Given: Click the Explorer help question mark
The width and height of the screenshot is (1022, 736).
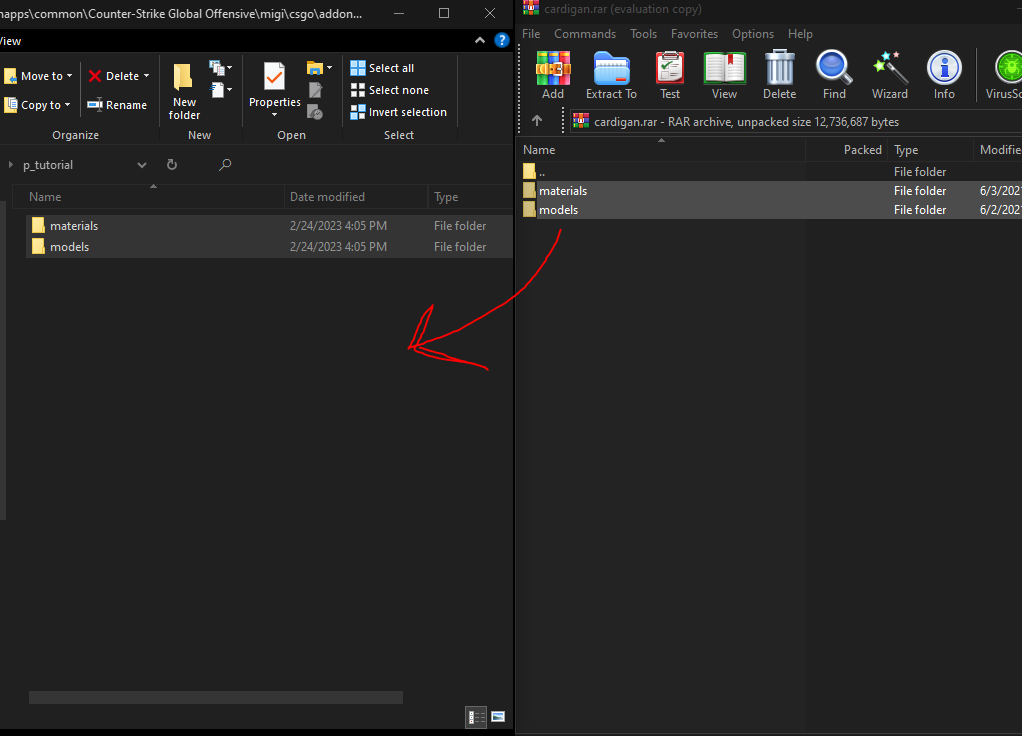Looking at the screenshot, I should [x=501, y=40].
